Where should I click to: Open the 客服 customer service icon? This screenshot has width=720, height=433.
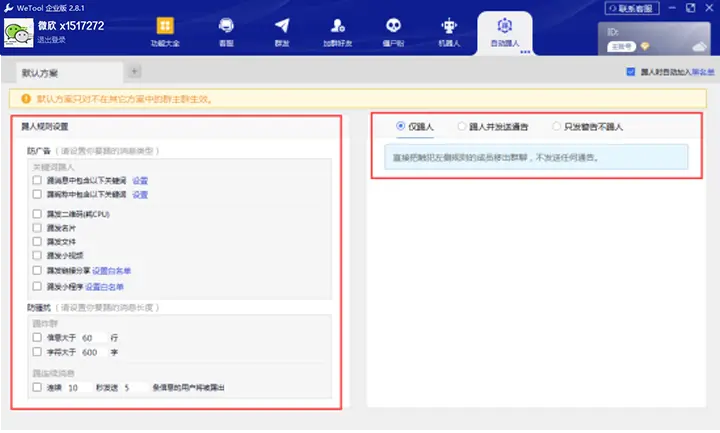(x=227, y=31)
